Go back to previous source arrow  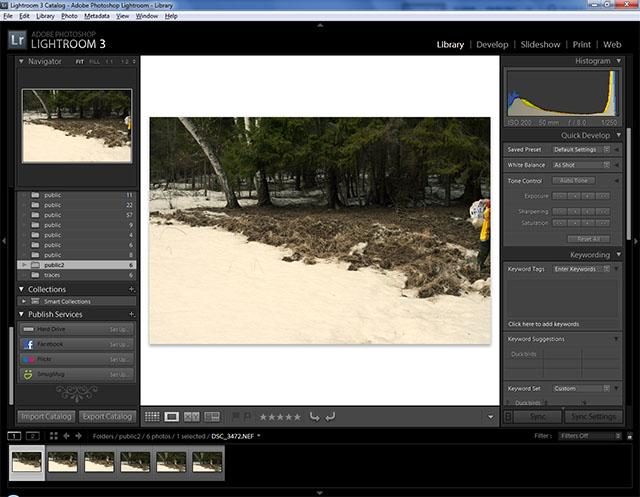pos(66,436)
